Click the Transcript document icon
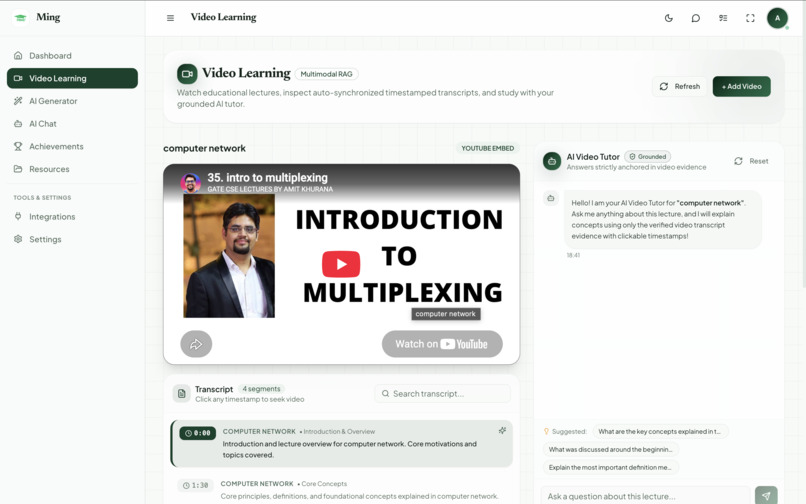The image size is (806, 504). click(x=181, y=394)
